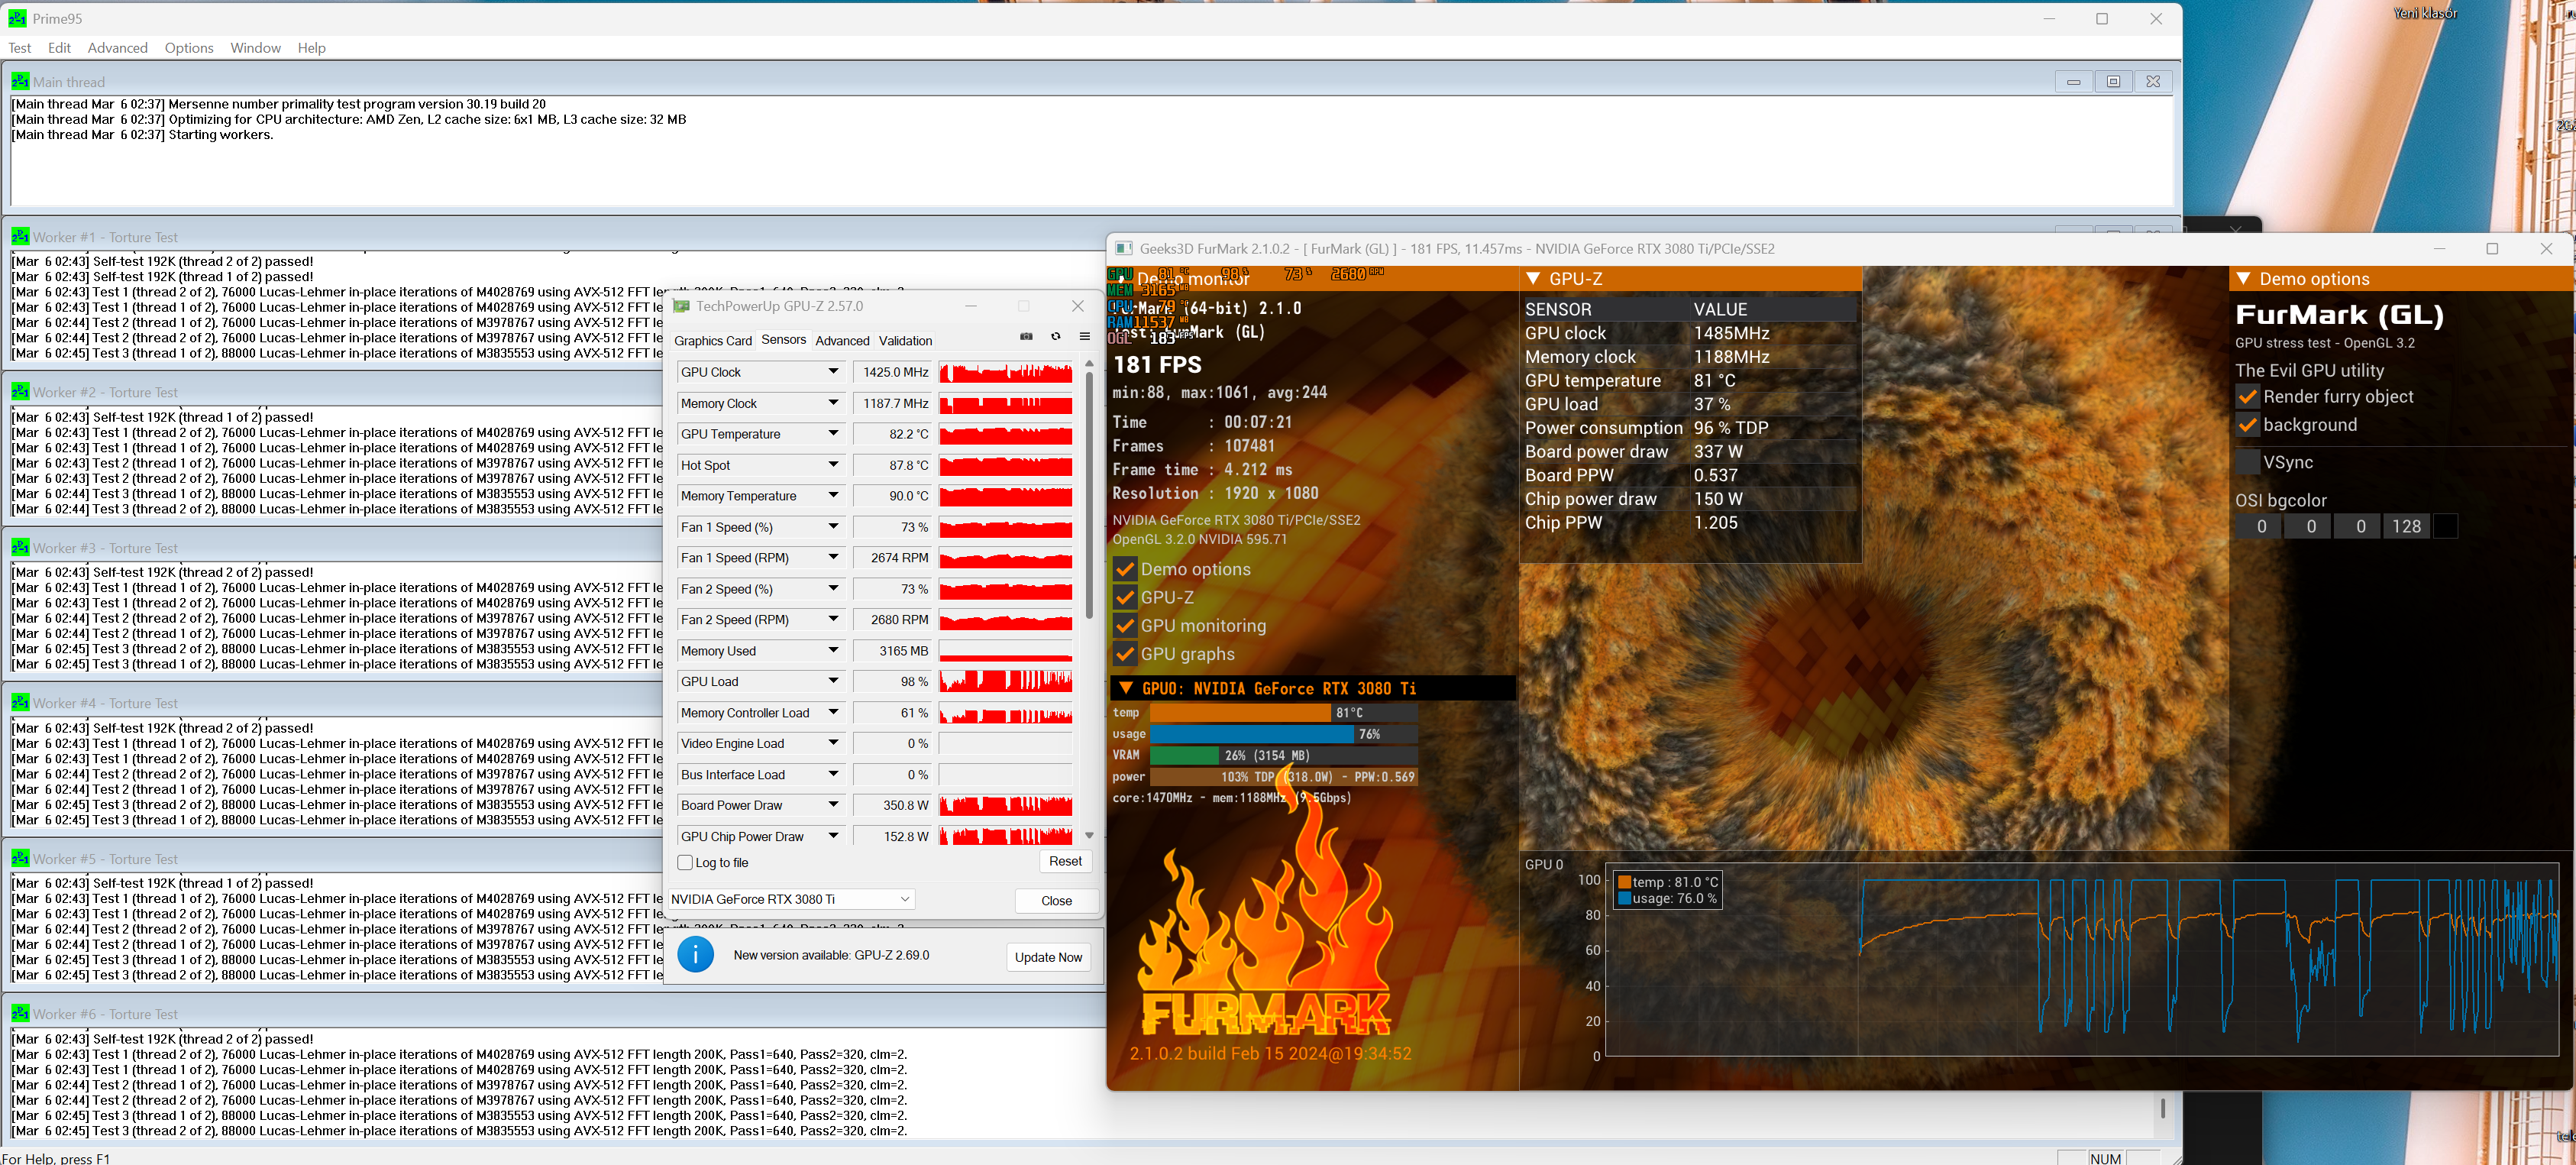Click the FurMark temp bar
Screen dimensions: 2576x1165
click(1284, 713)
